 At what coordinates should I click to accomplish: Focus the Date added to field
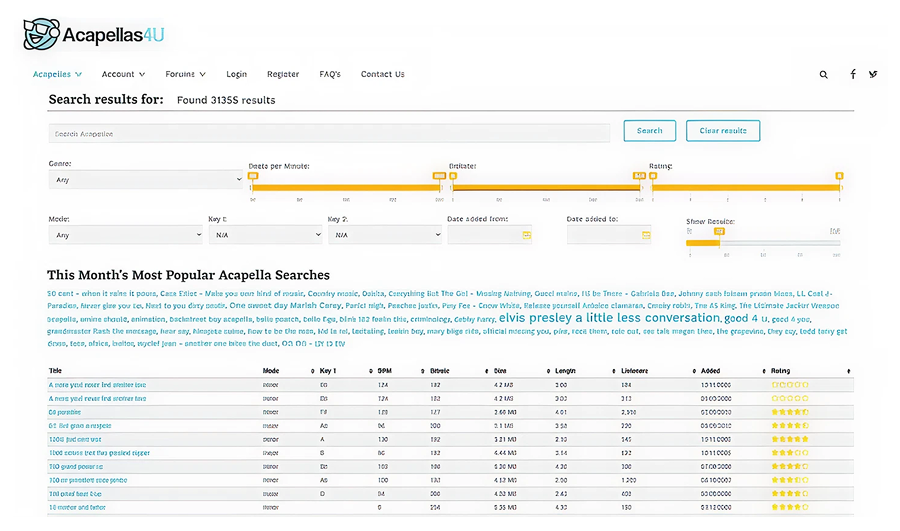(x=609, y=235)
